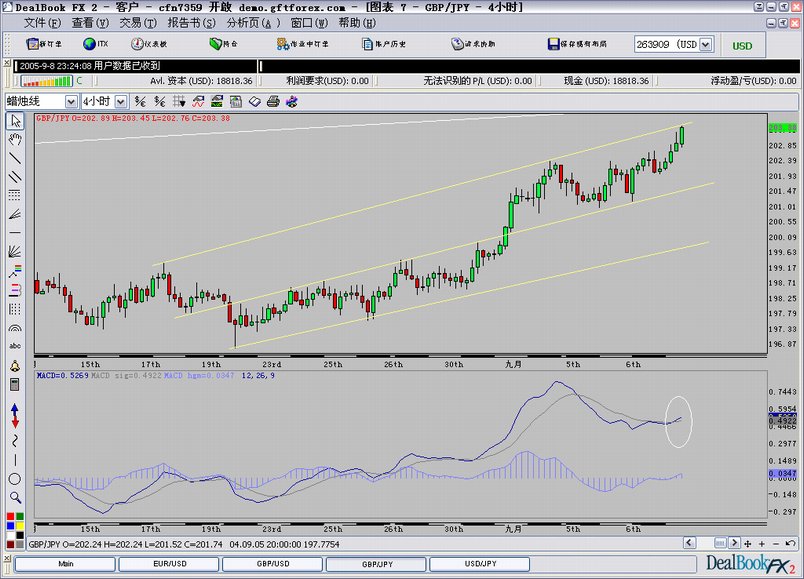The image size is (804, 579).
Task: Select the arrow pointer tool
Action: pos(15,121)
